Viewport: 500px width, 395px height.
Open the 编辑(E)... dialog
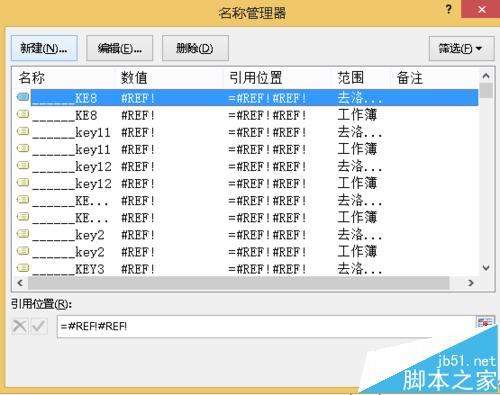click(x=120, y=48)
